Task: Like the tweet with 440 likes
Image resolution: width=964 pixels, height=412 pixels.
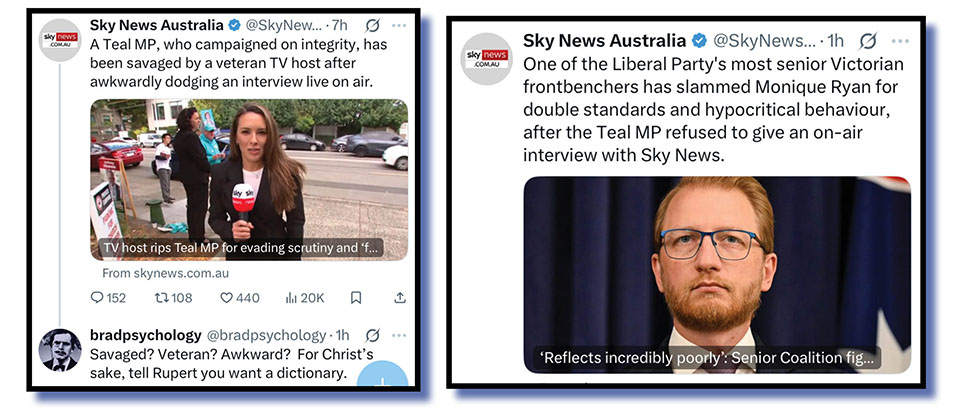Action: 227,298
